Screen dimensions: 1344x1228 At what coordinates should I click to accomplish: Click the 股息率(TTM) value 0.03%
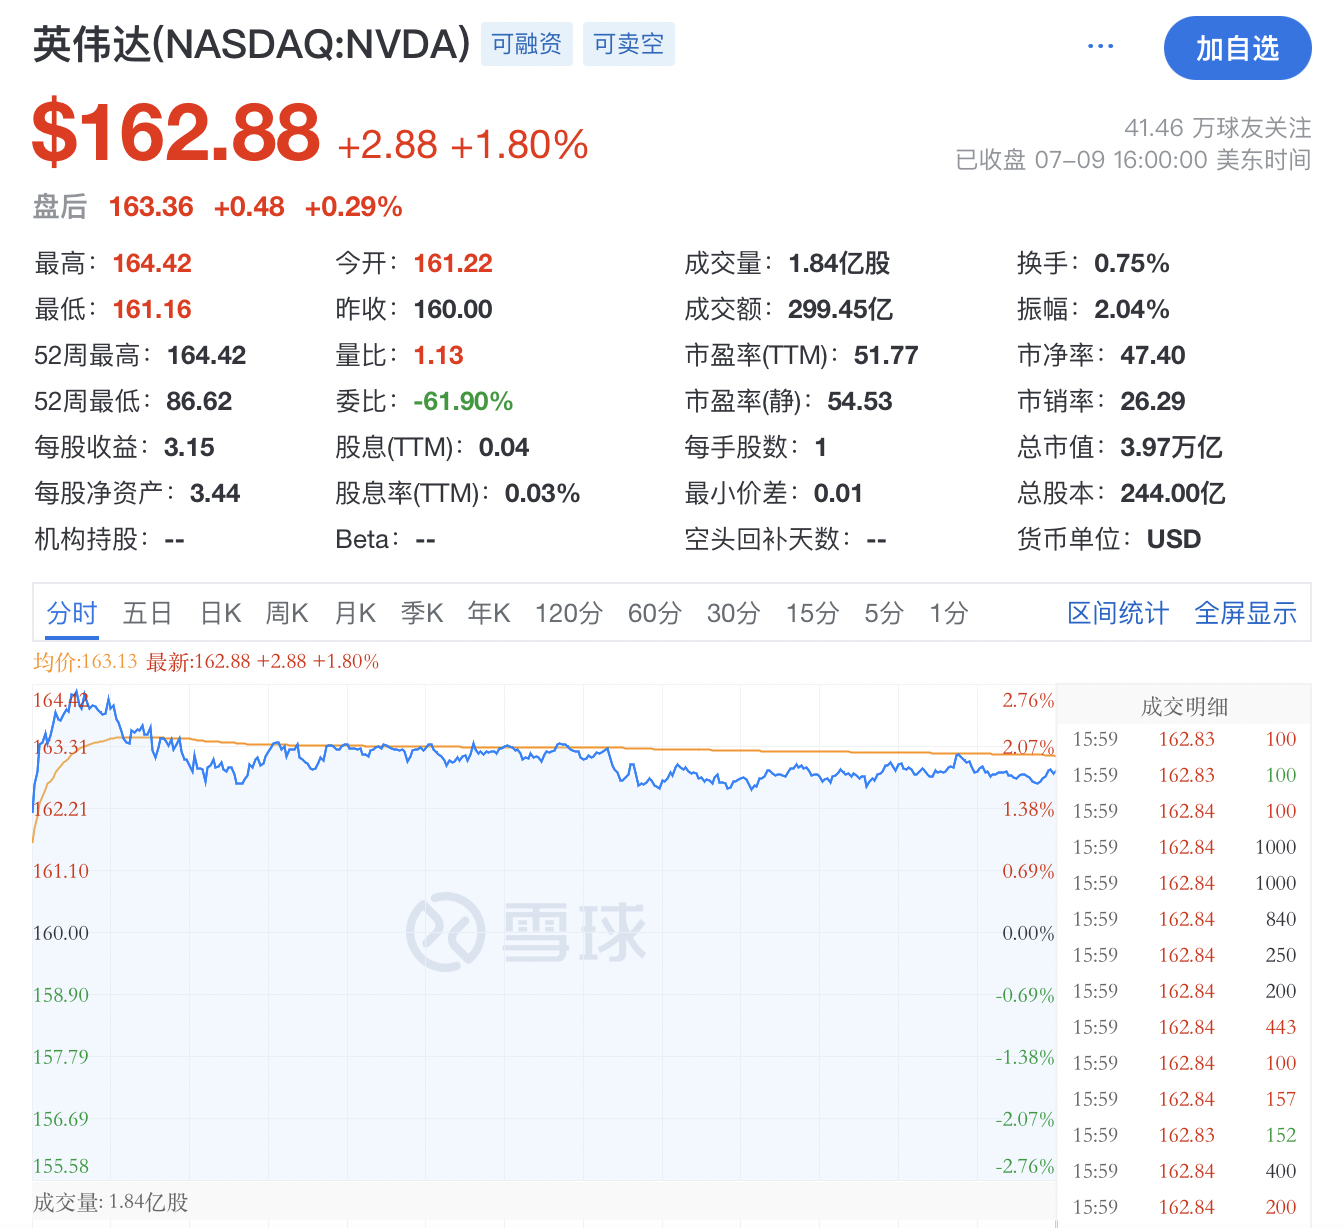(542, 493)
